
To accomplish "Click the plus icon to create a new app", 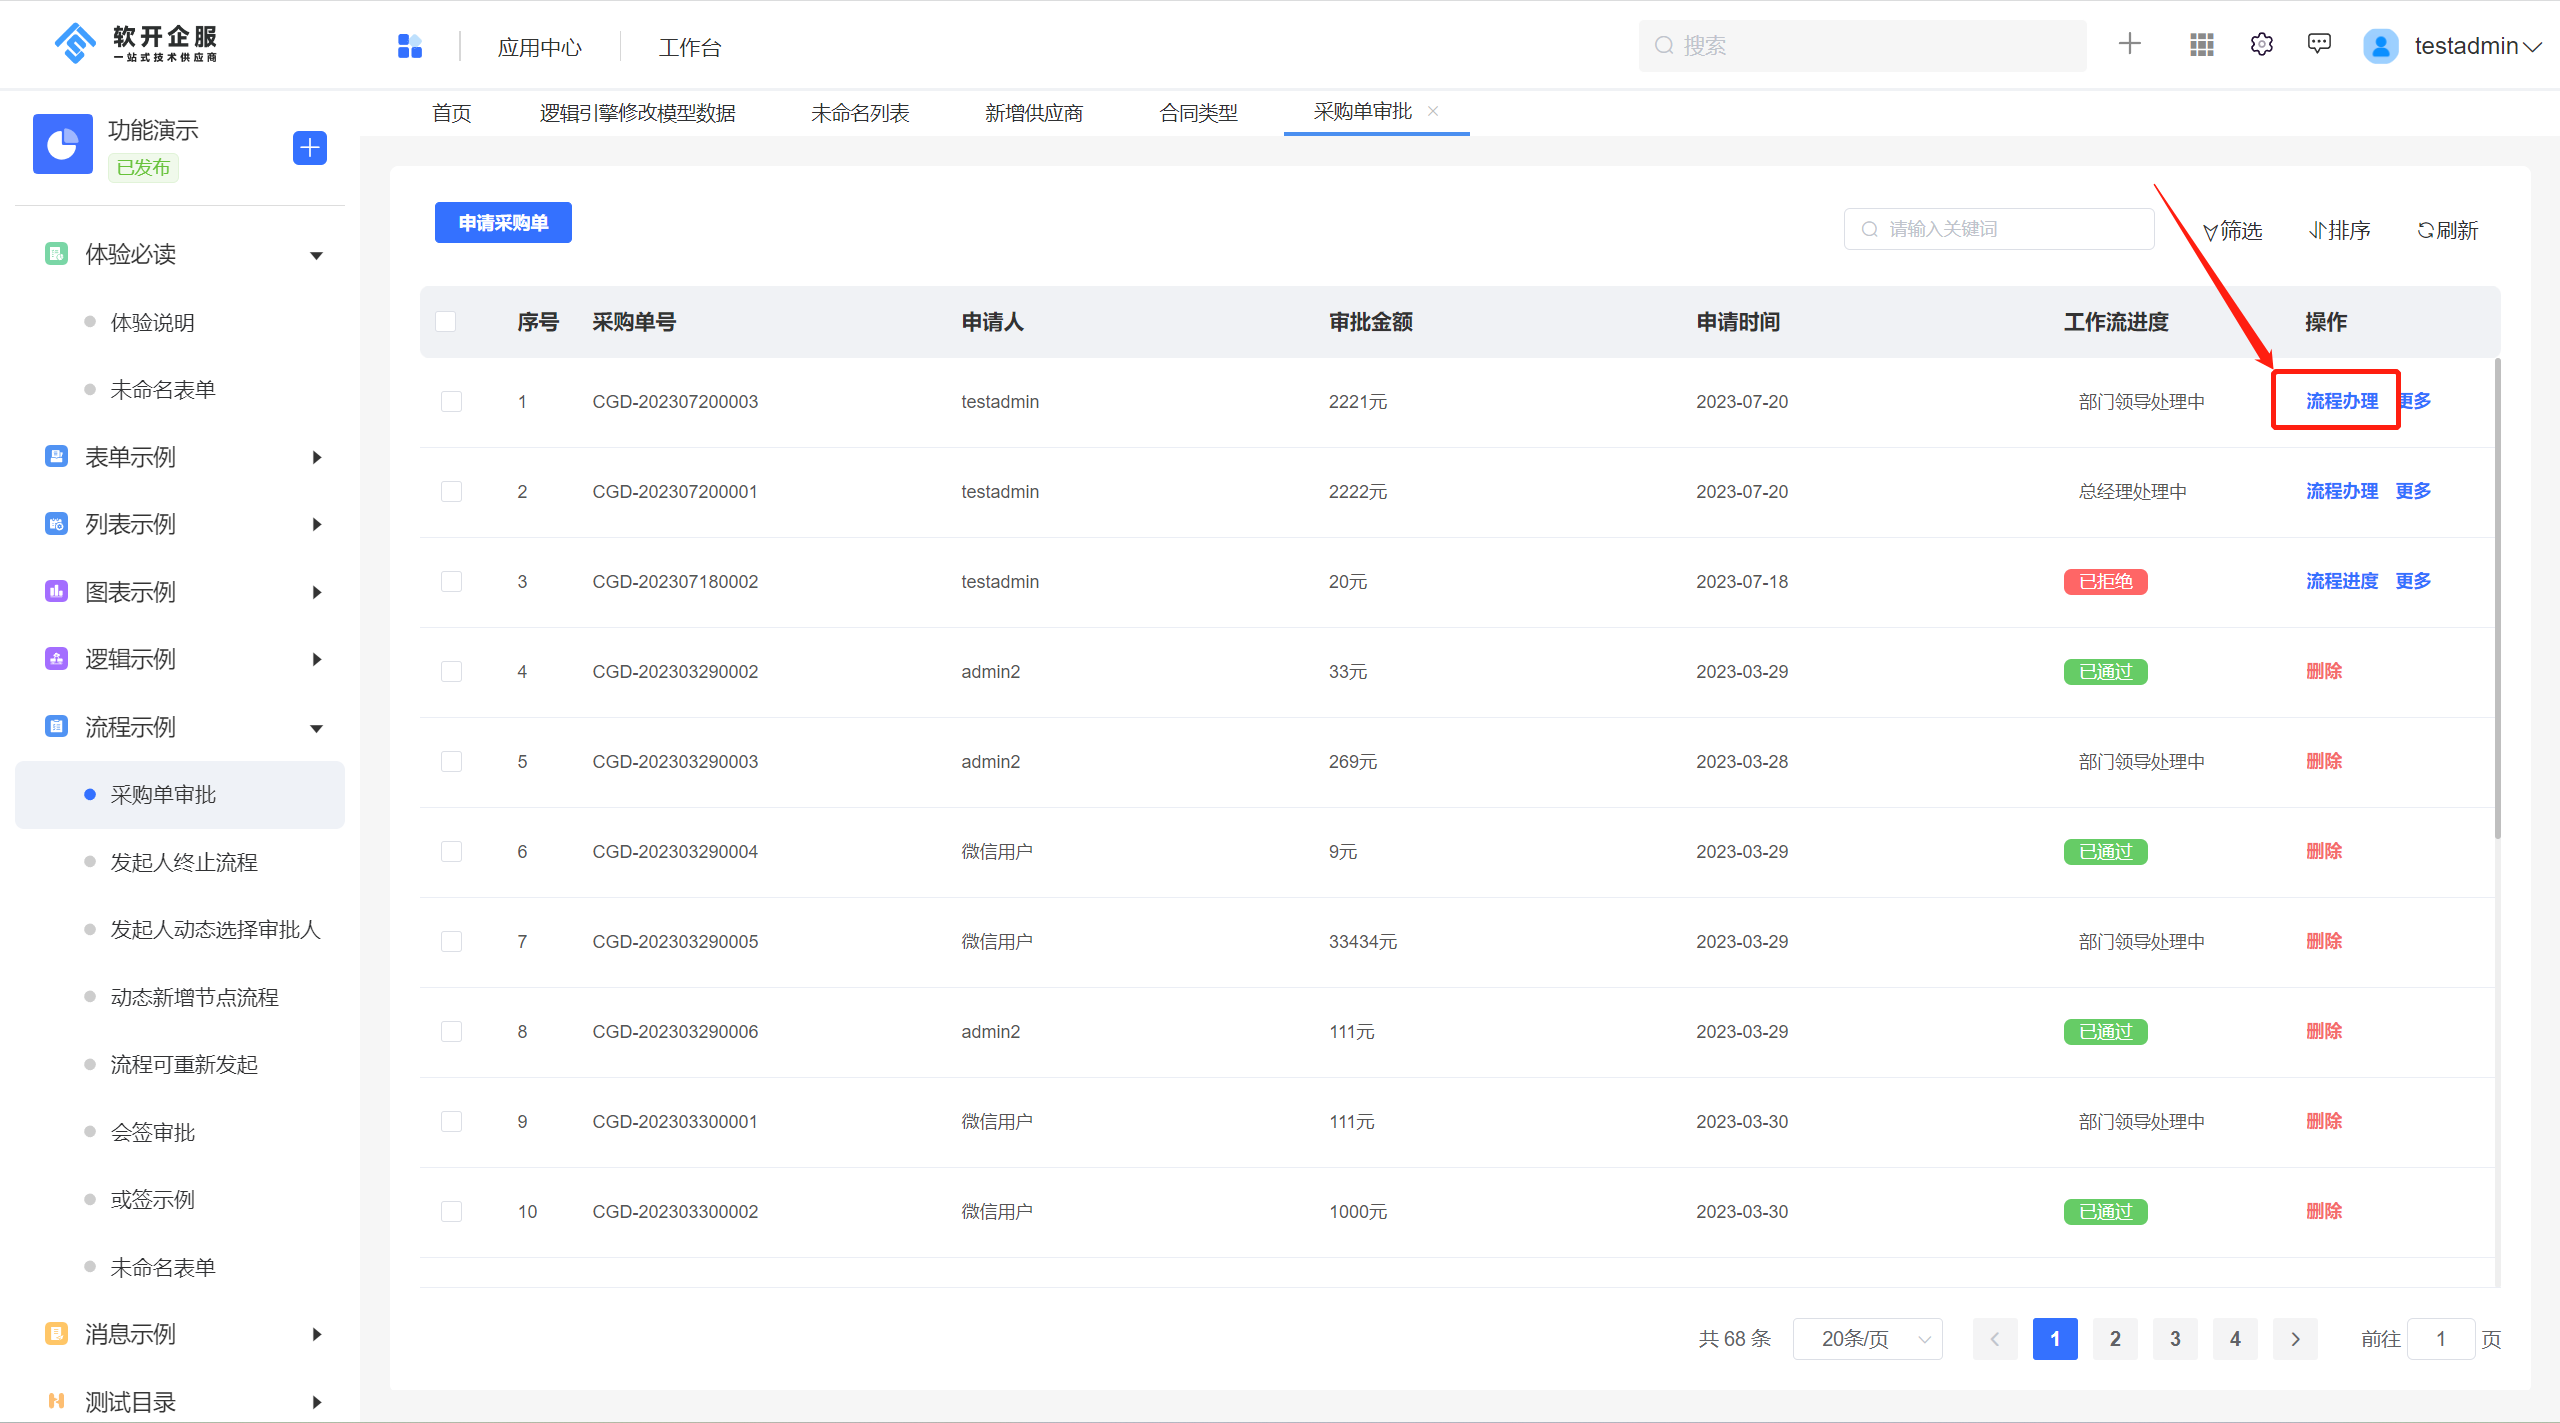I will tap(2129, 45).
